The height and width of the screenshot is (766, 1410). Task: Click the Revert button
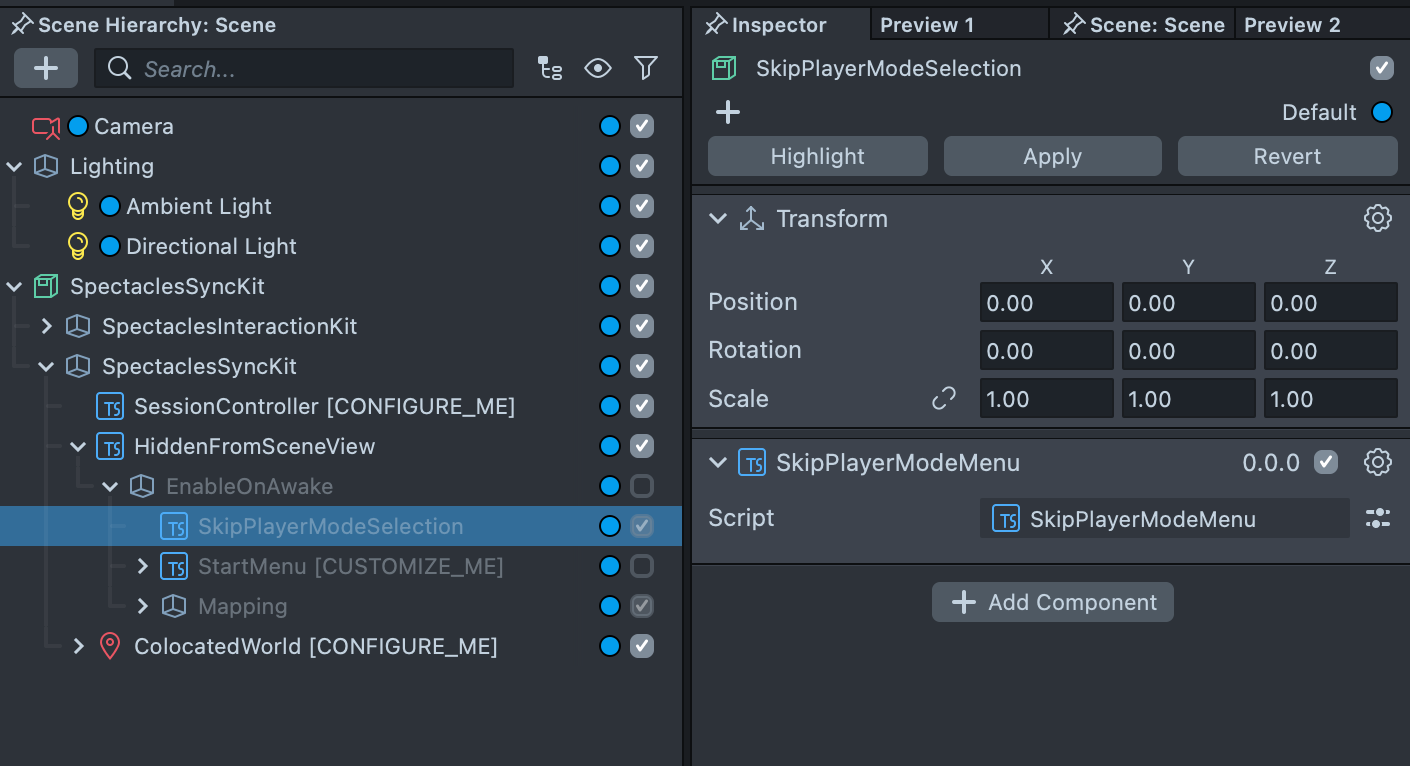coord(1288,156)
